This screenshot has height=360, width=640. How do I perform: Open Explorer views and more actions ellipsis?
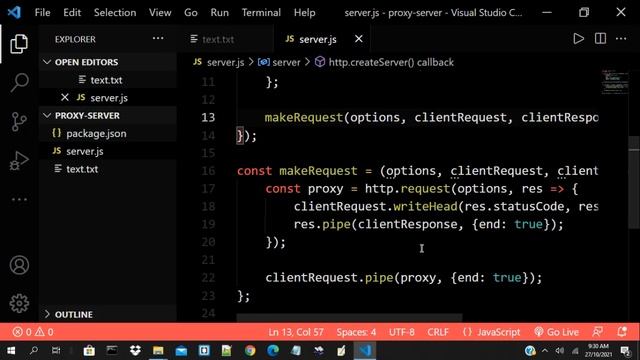(x=158, y=39)
